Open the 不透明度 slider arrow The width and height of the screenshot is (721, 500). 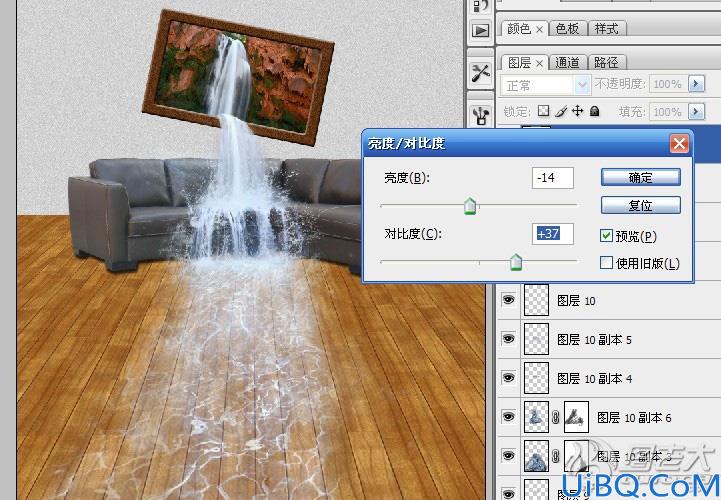pos(696,84)
